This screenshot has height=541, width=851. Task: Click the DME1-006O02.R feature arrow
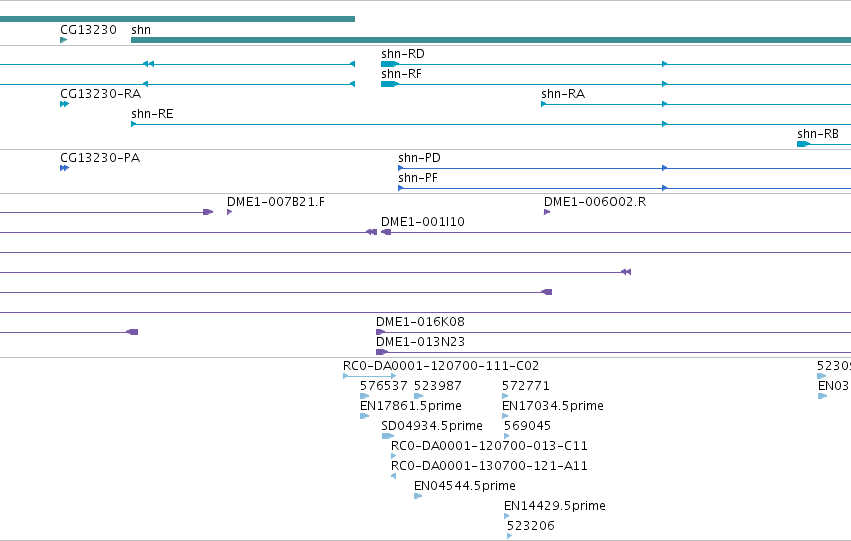coord(547,212)
